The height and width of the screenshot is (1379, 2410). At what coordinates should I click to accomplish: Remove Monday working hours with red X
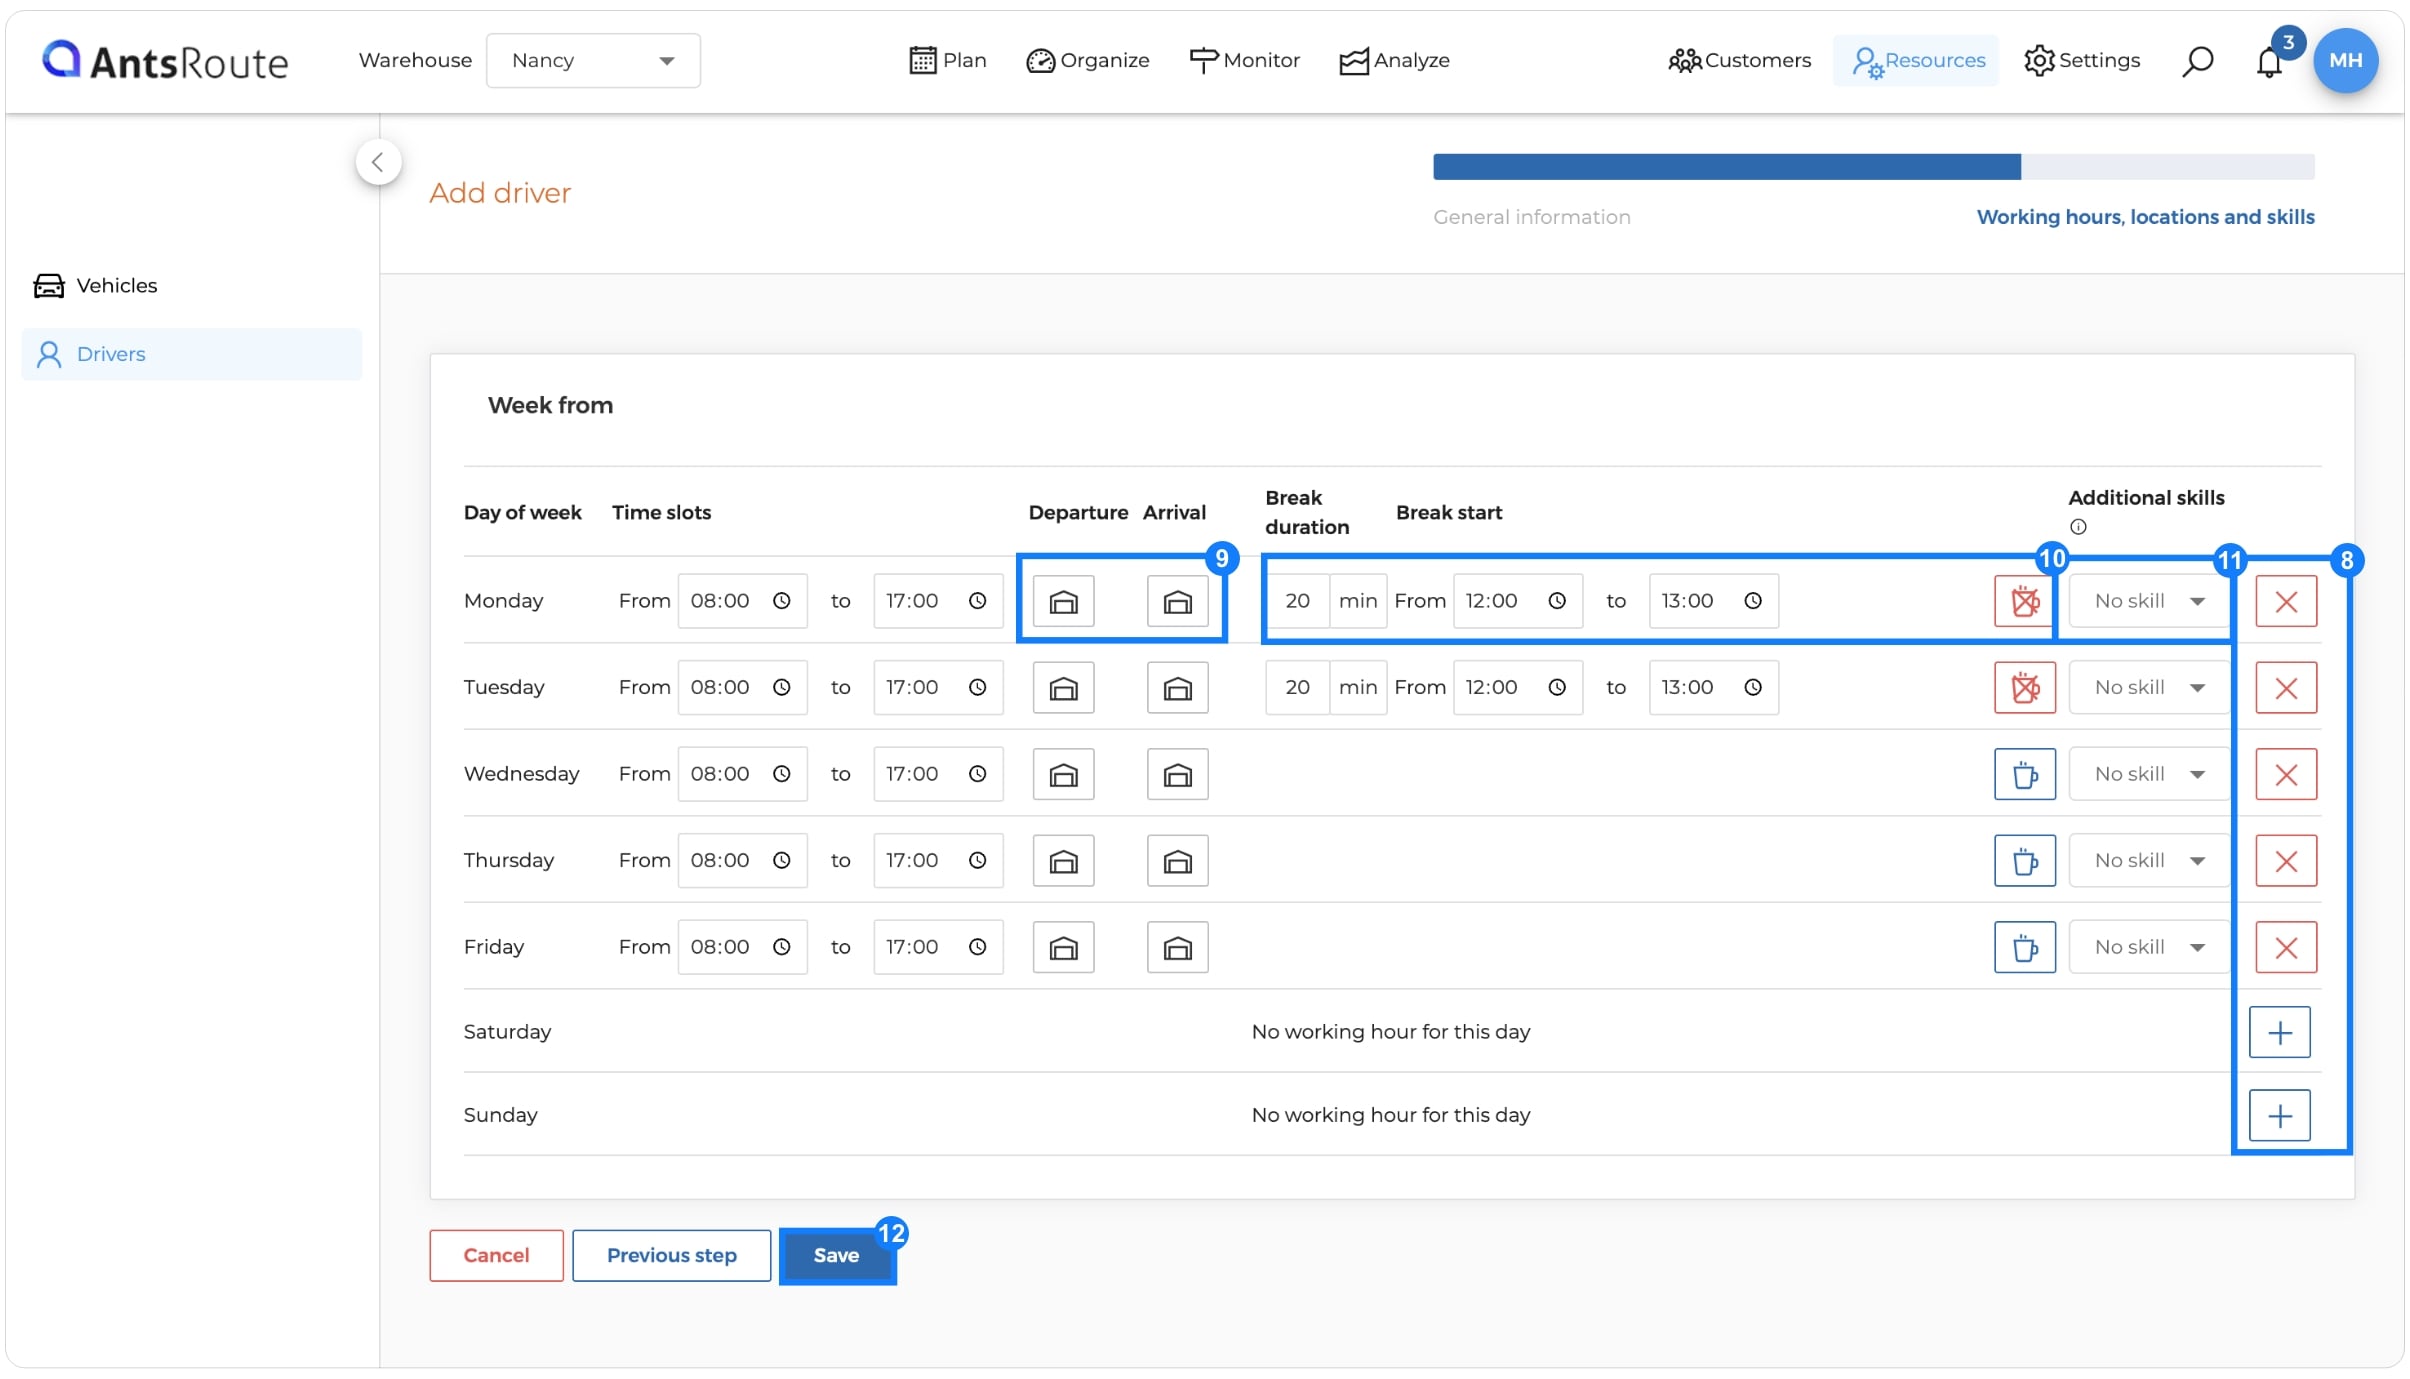(x=2286, y=601)
